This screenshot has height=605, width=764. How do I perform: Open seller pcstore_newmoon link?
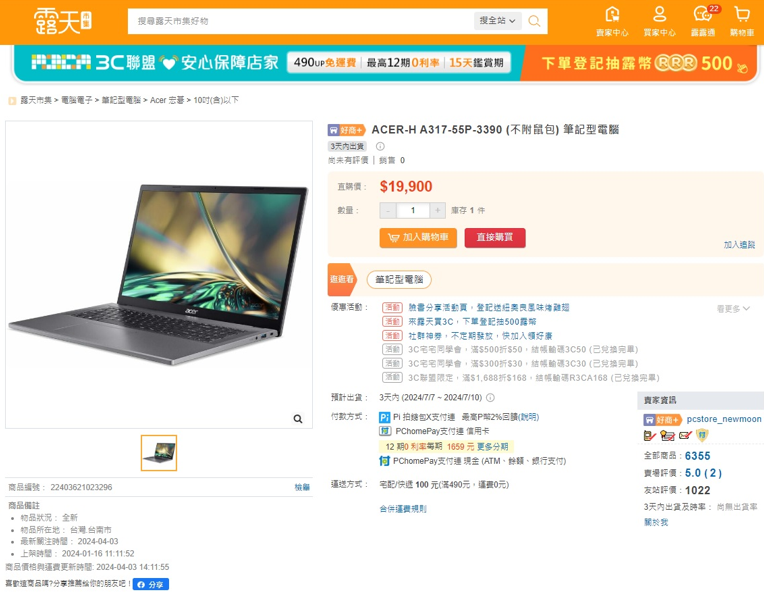click(x=724, y=419)
